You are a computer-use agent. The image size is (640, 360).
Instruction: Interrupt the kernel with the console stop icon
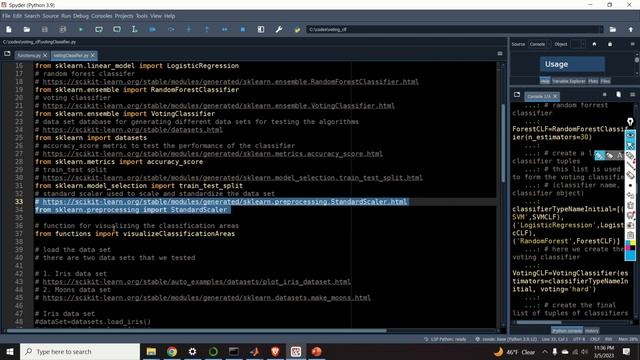click(604, 95)
